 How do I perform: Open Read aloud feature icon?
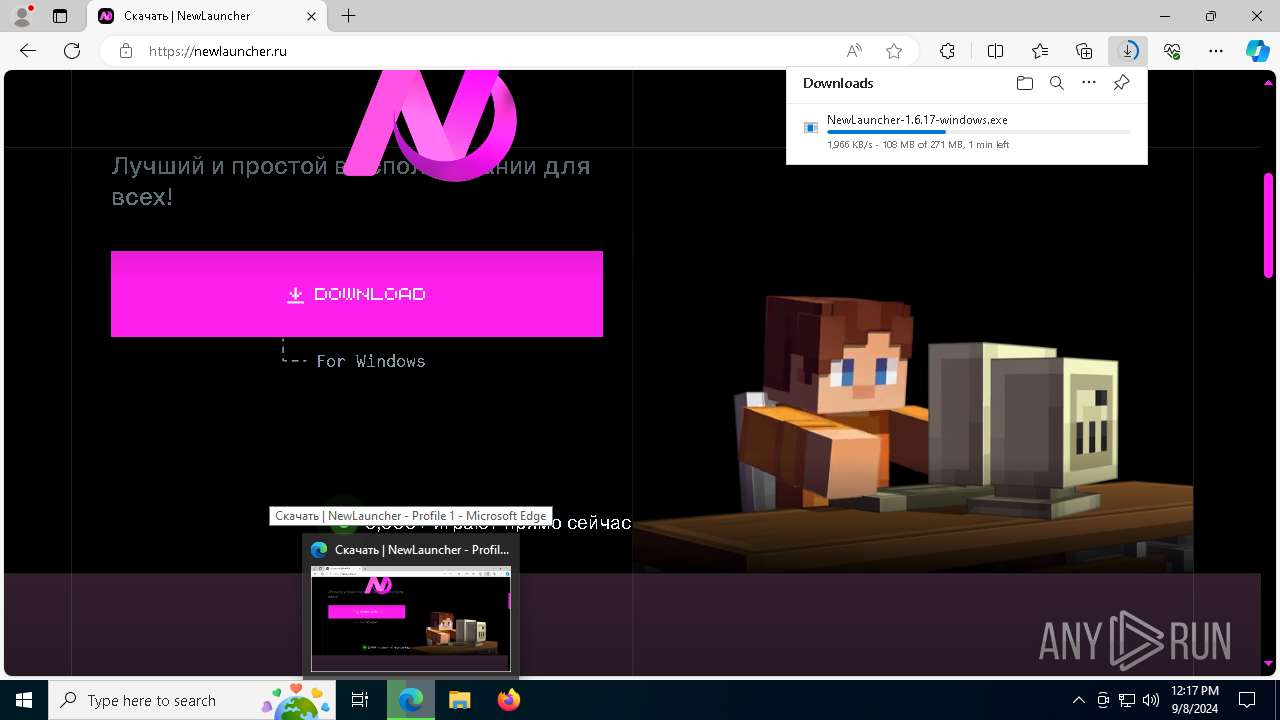[854, 51]
